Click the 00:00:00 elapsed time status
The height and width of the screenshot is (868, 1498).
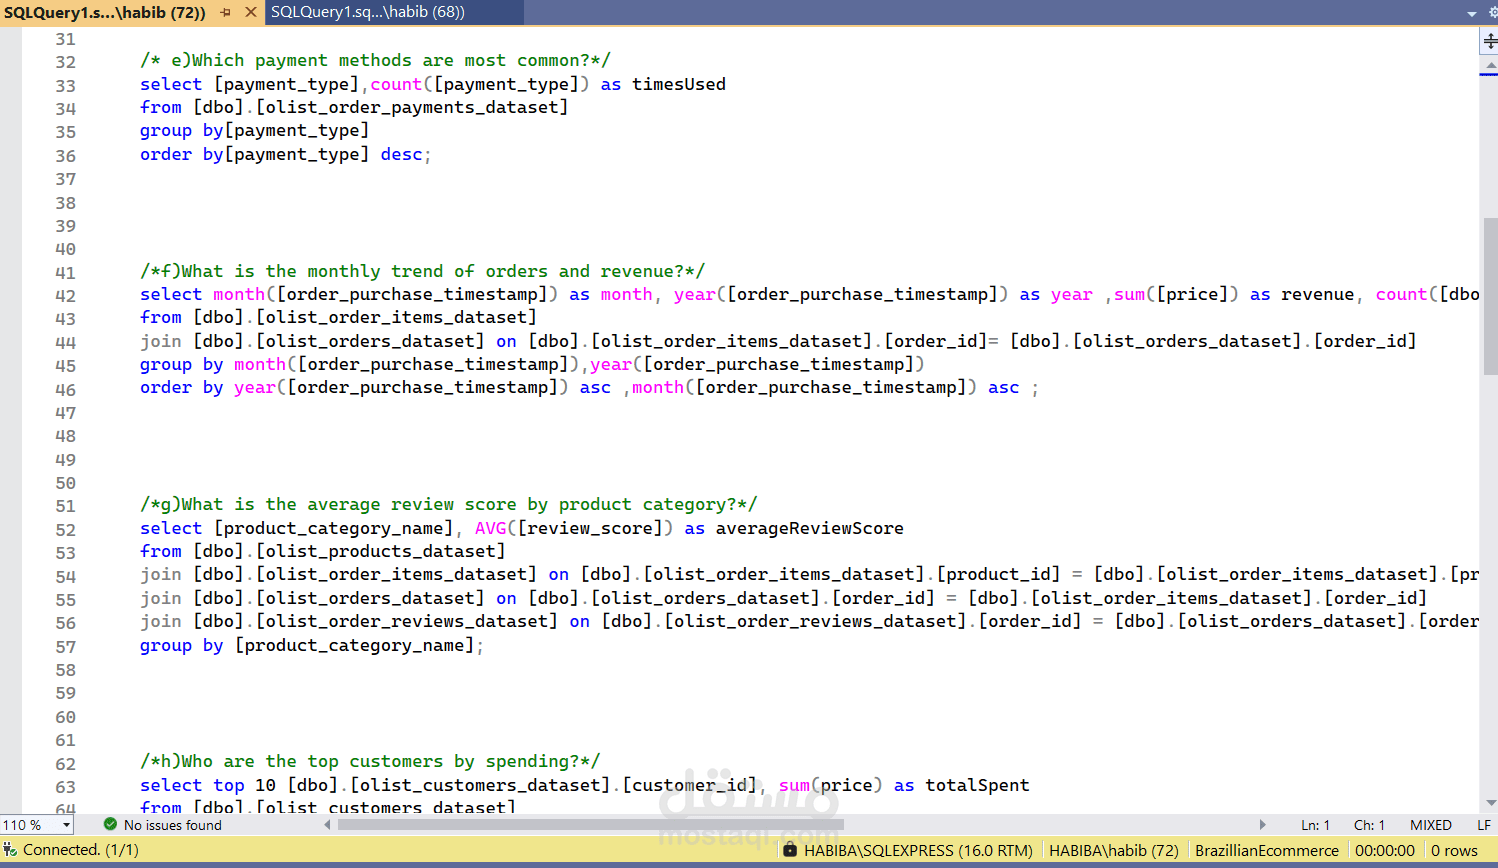click(x=1385, y=850)
